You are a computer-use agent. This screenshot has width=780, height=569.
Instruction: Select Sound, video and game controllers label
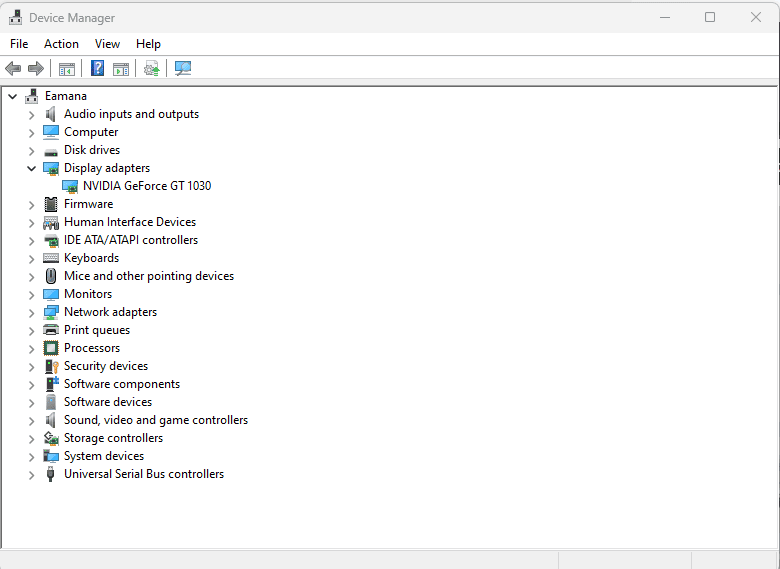(156, 420)
